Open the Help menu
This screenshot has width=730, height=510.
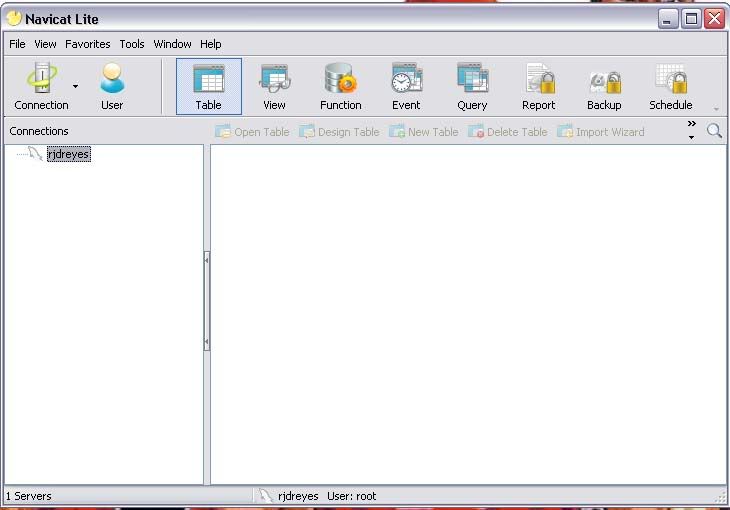tap(210, 44)
